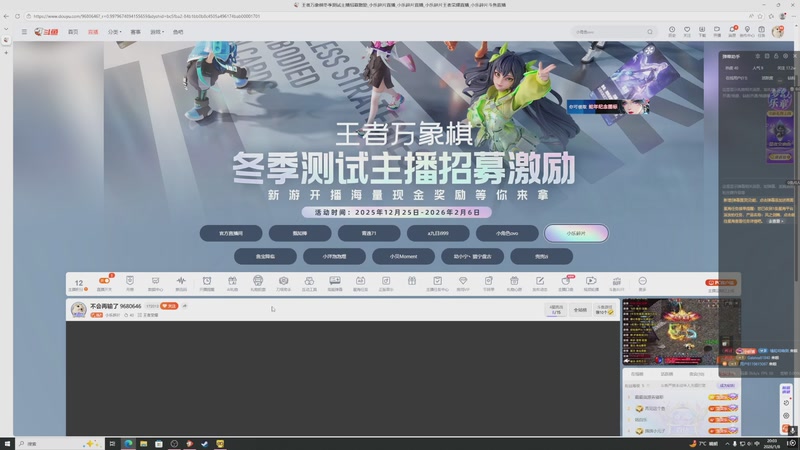This screenshot has width=800, height=450.
Task: Select the a九日999 streamer button
Action: coord(438,233)
